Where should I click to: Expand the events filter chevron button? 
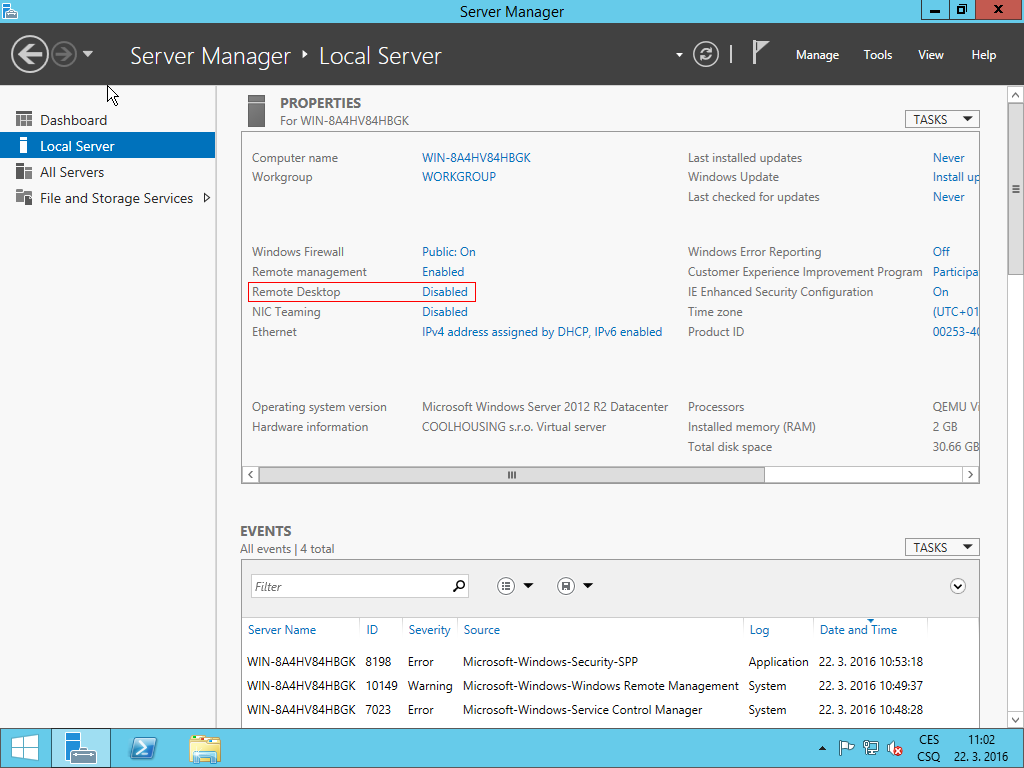[x=957, y=586]
